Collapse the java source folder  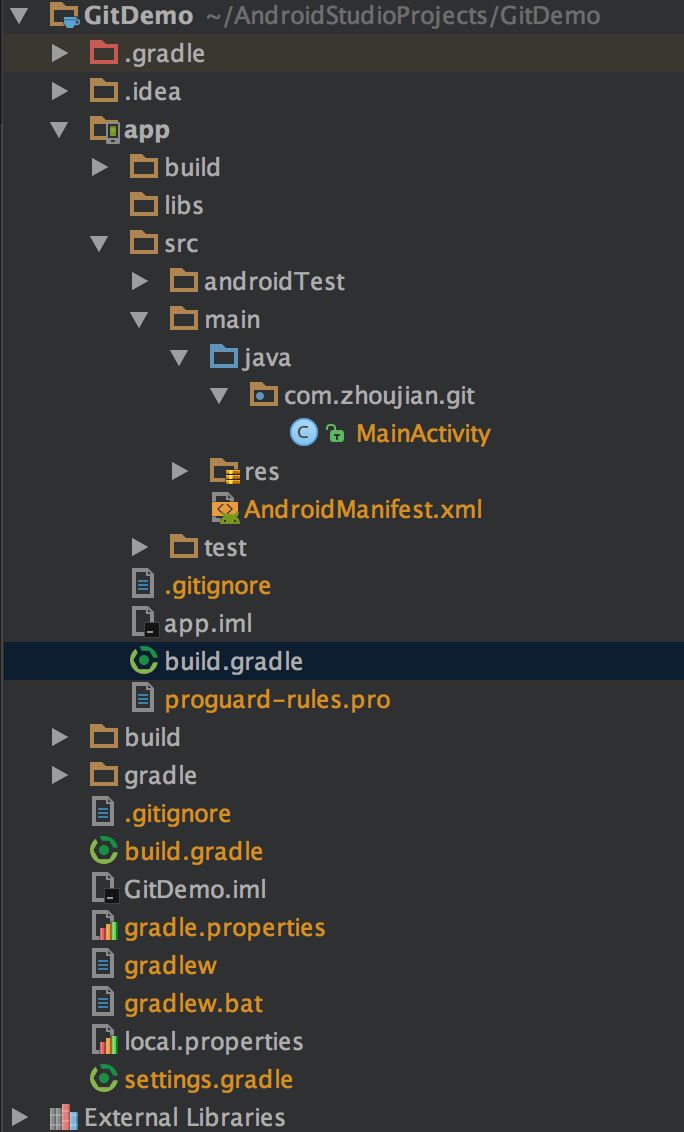tap(180, 357)
